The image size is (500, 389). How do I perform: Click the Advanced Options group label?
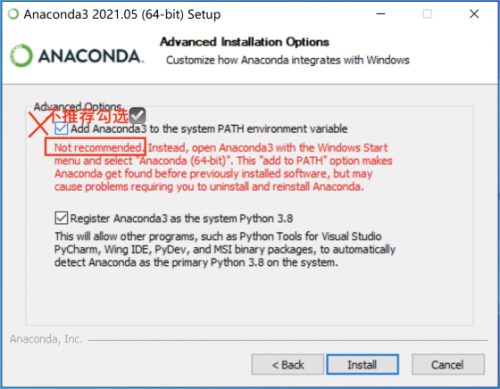point(78,106)
